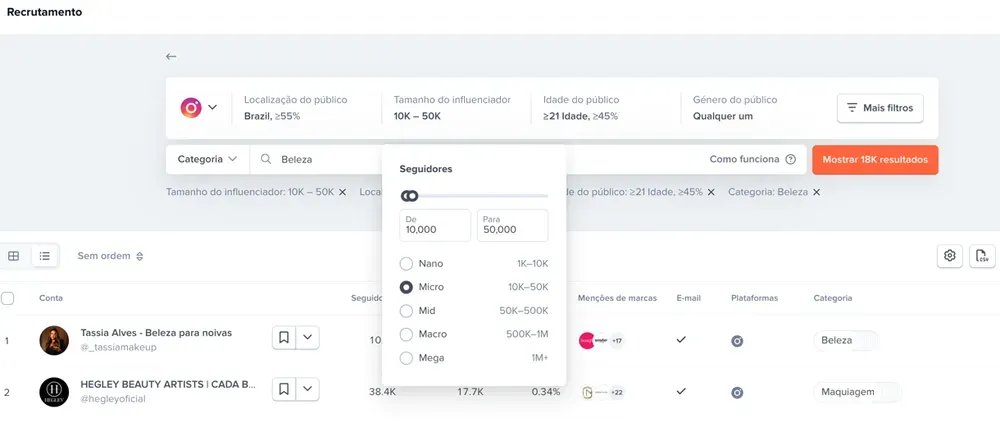Open the Como funciona help link
This screenshot has height=423, width=1000.
tap(744, 159)
